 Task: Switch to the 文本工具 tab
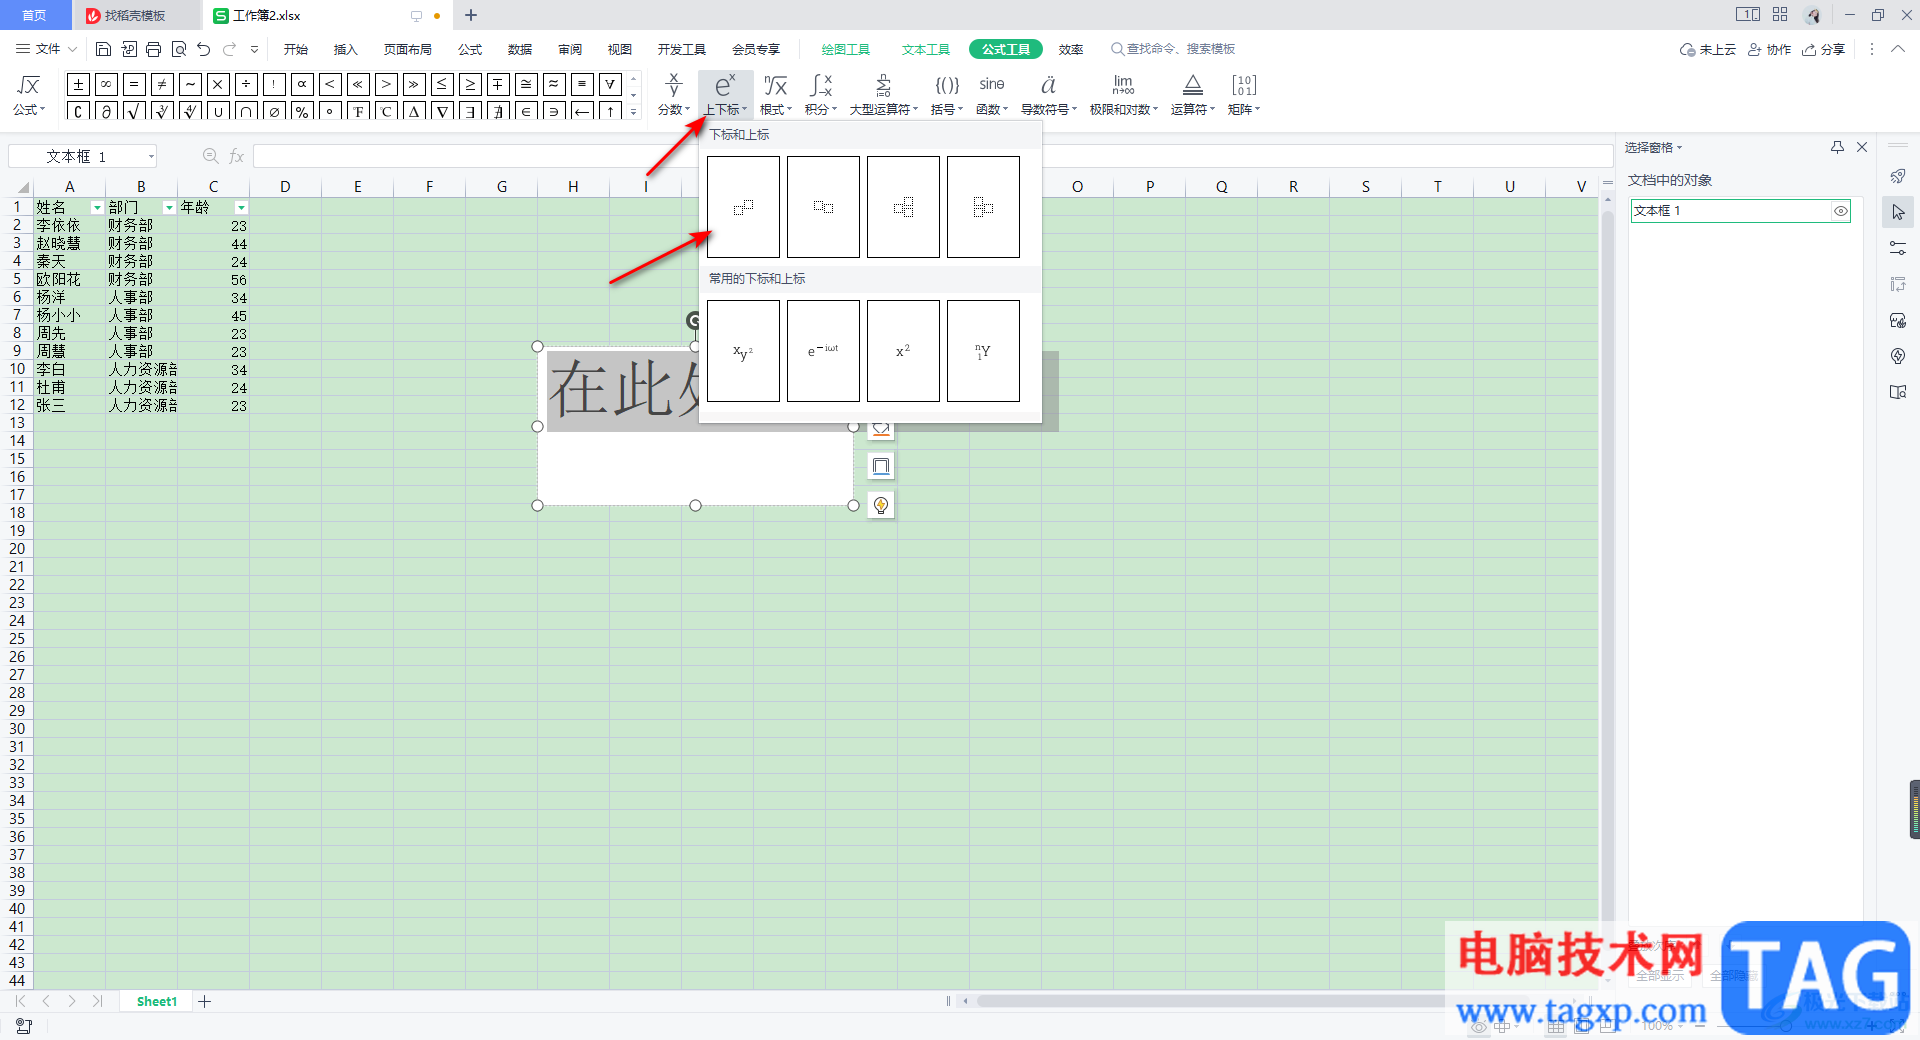point(925,49)
